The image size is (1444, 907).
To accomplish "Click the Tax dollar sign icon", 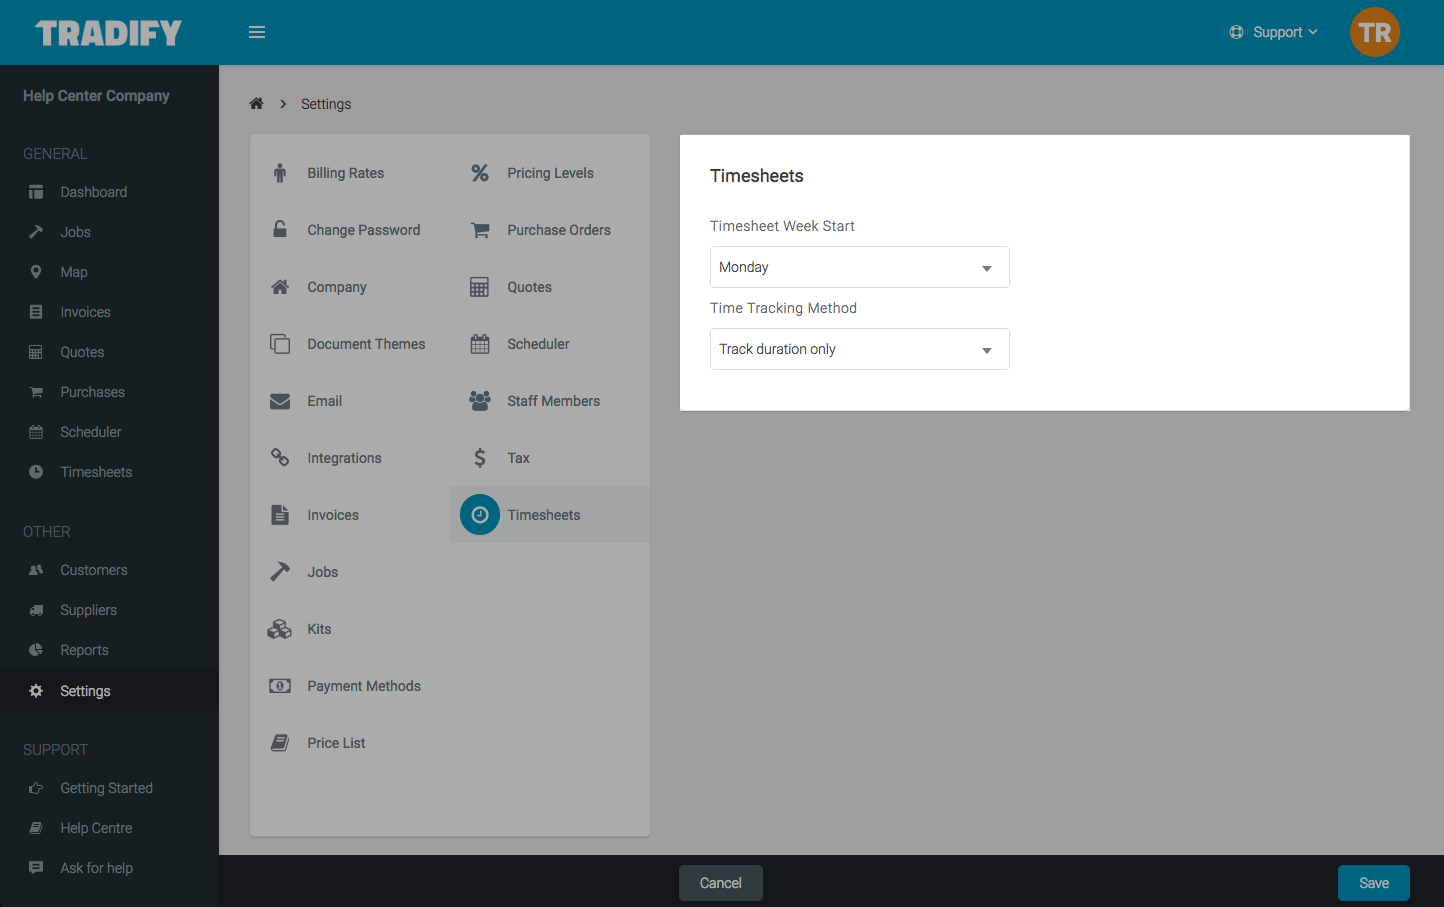I will [480, 458].
